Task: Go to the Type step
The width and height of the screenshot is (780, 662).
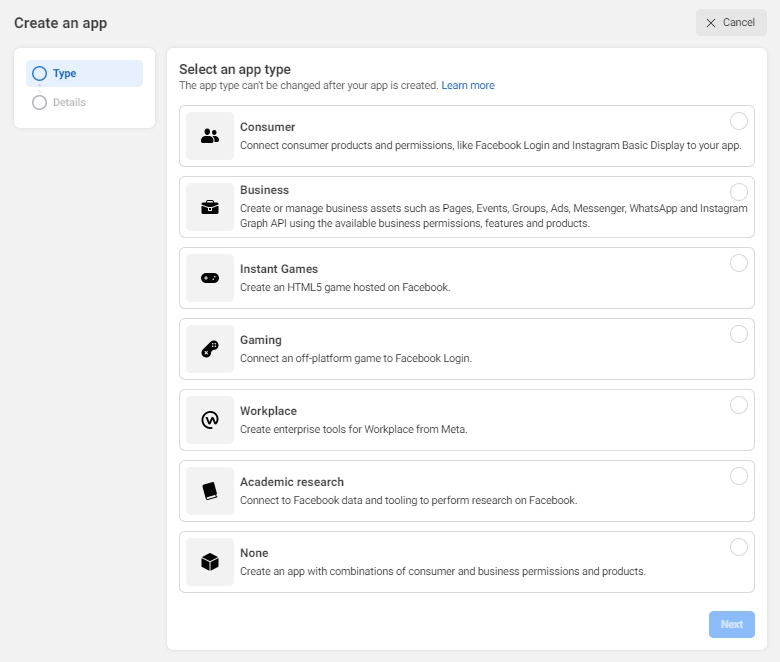Action: (64, 73)
